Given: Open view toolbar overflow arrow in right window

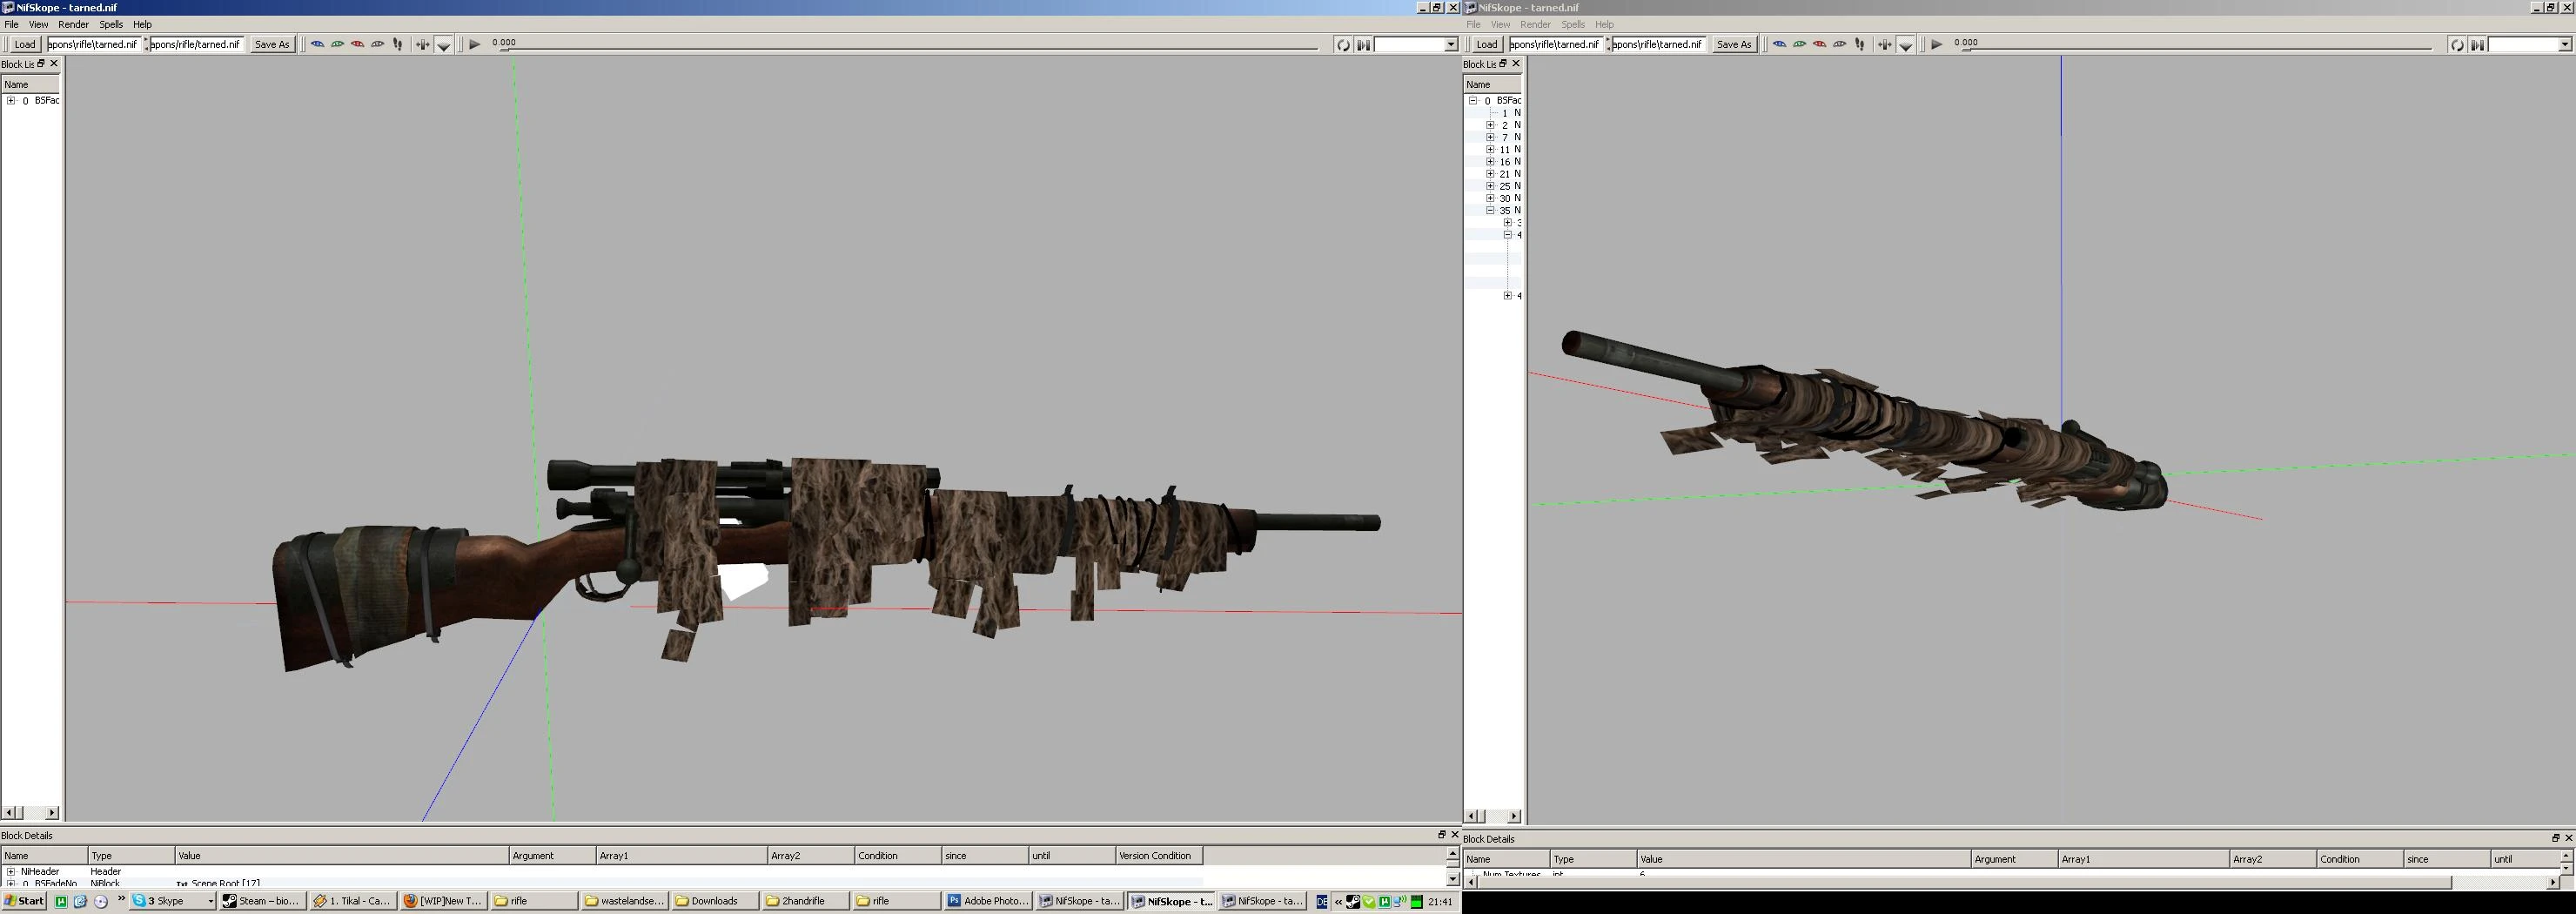Looking at the screenshot, I should click(x=1906, y=45).
